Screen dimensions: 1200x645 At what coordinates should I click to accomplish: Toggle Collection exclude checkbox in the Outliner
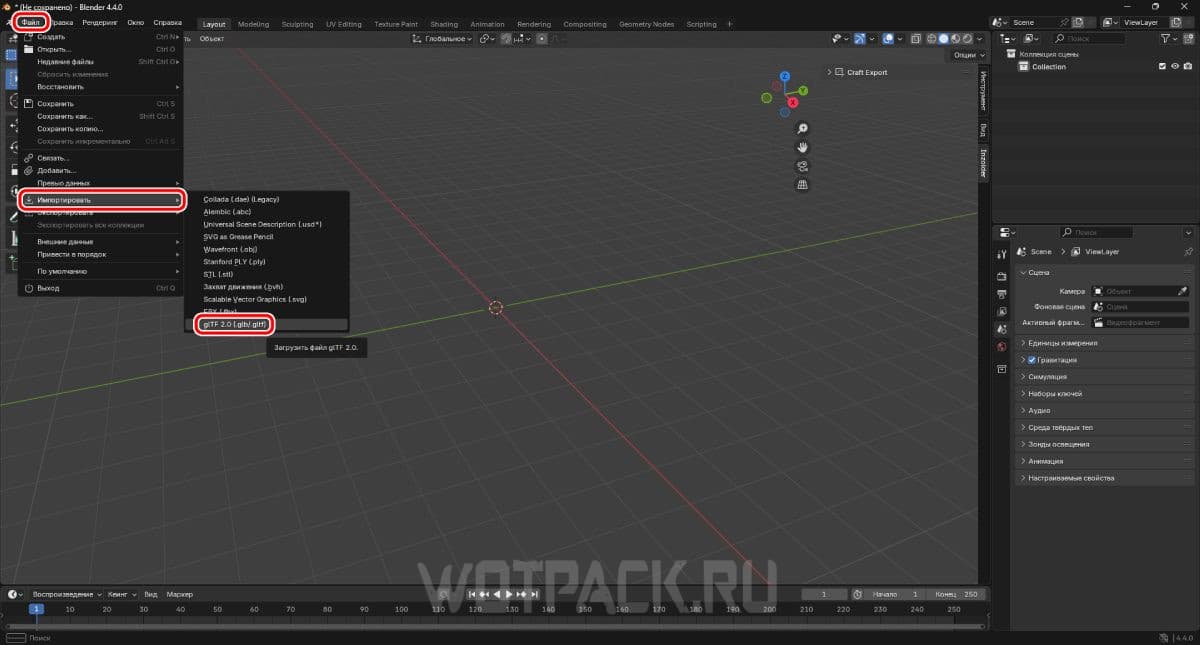1162,66
